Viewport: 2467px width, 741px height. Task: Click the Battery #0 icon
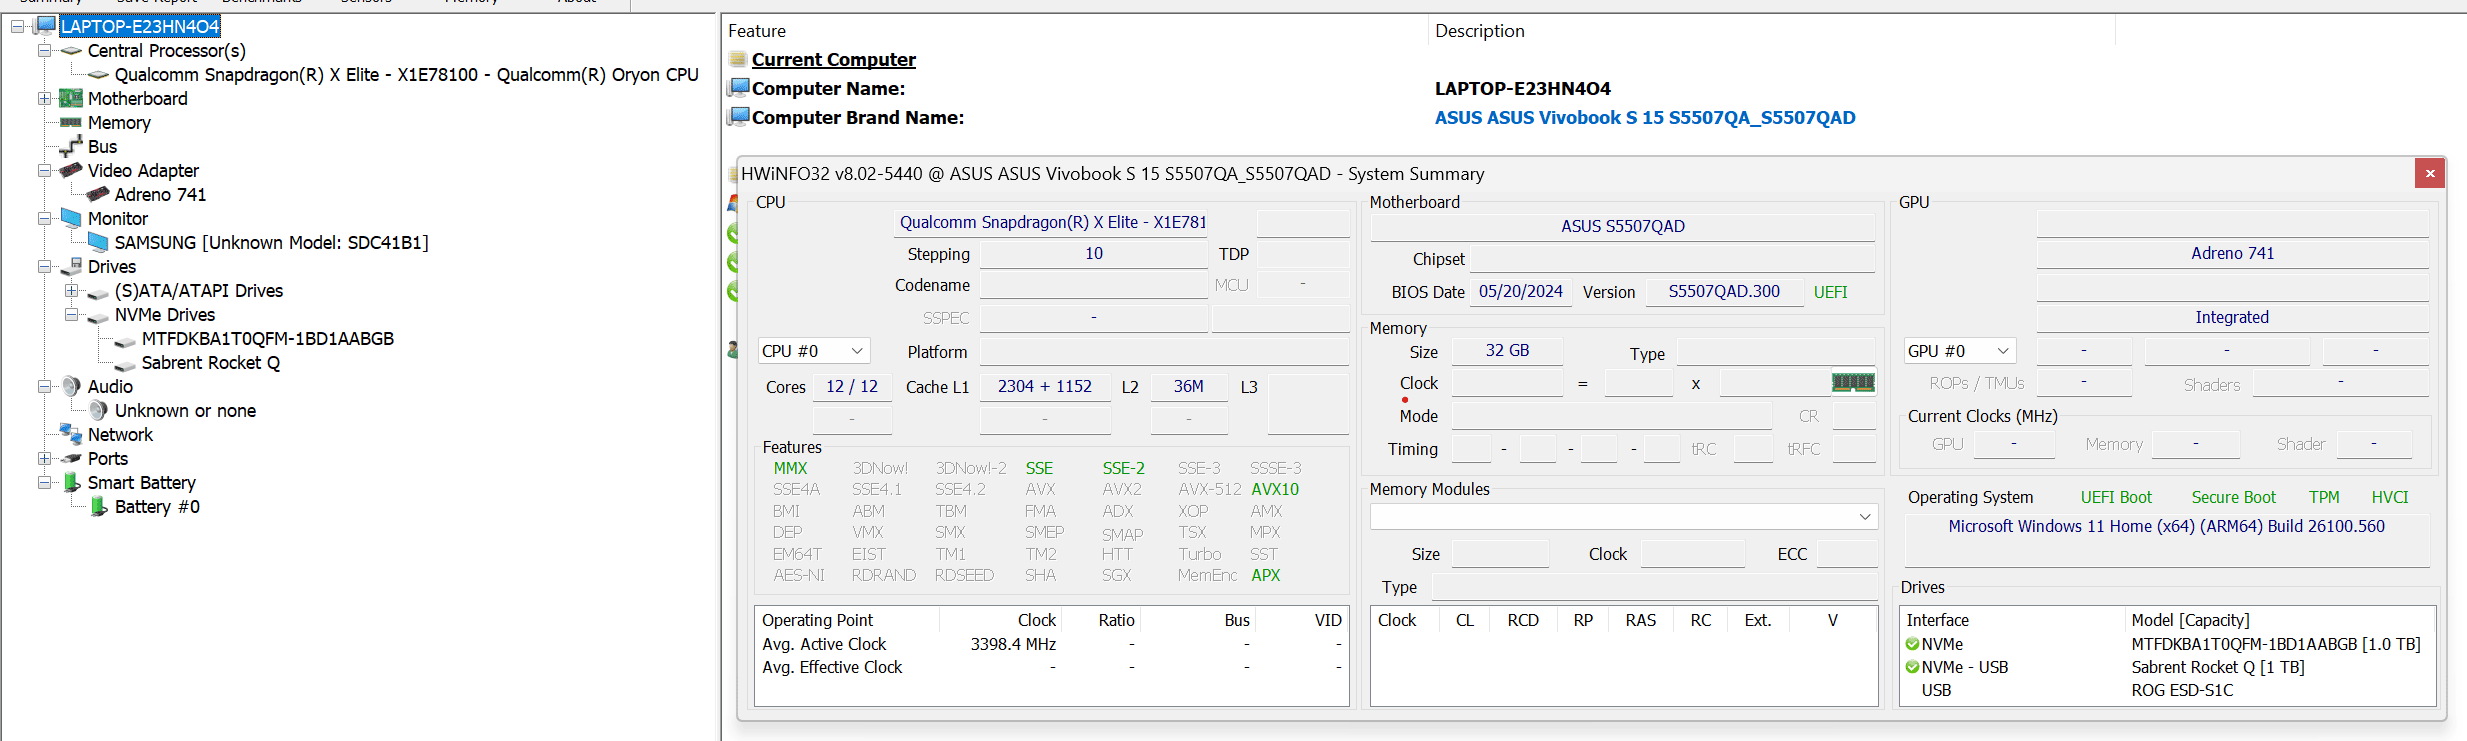click(98, 506)
